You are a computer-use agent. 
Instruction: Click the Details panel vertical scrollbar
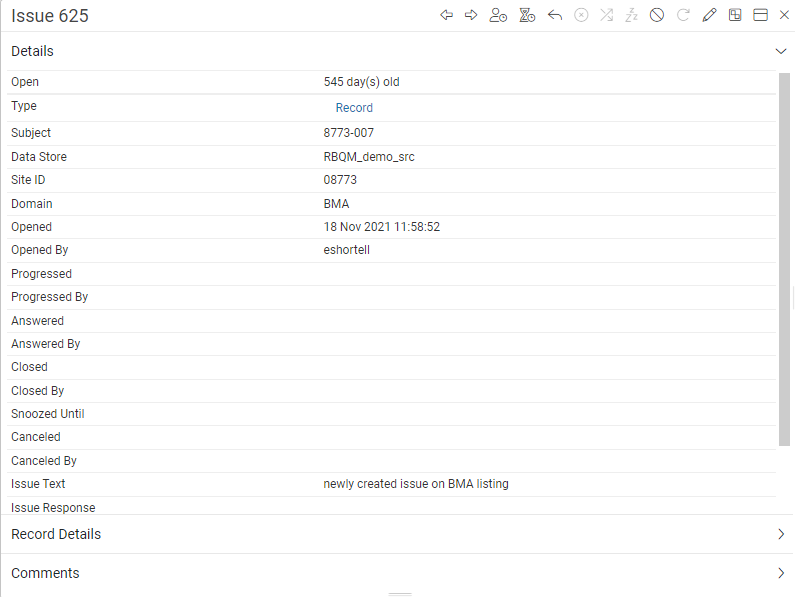coord(784,259)
